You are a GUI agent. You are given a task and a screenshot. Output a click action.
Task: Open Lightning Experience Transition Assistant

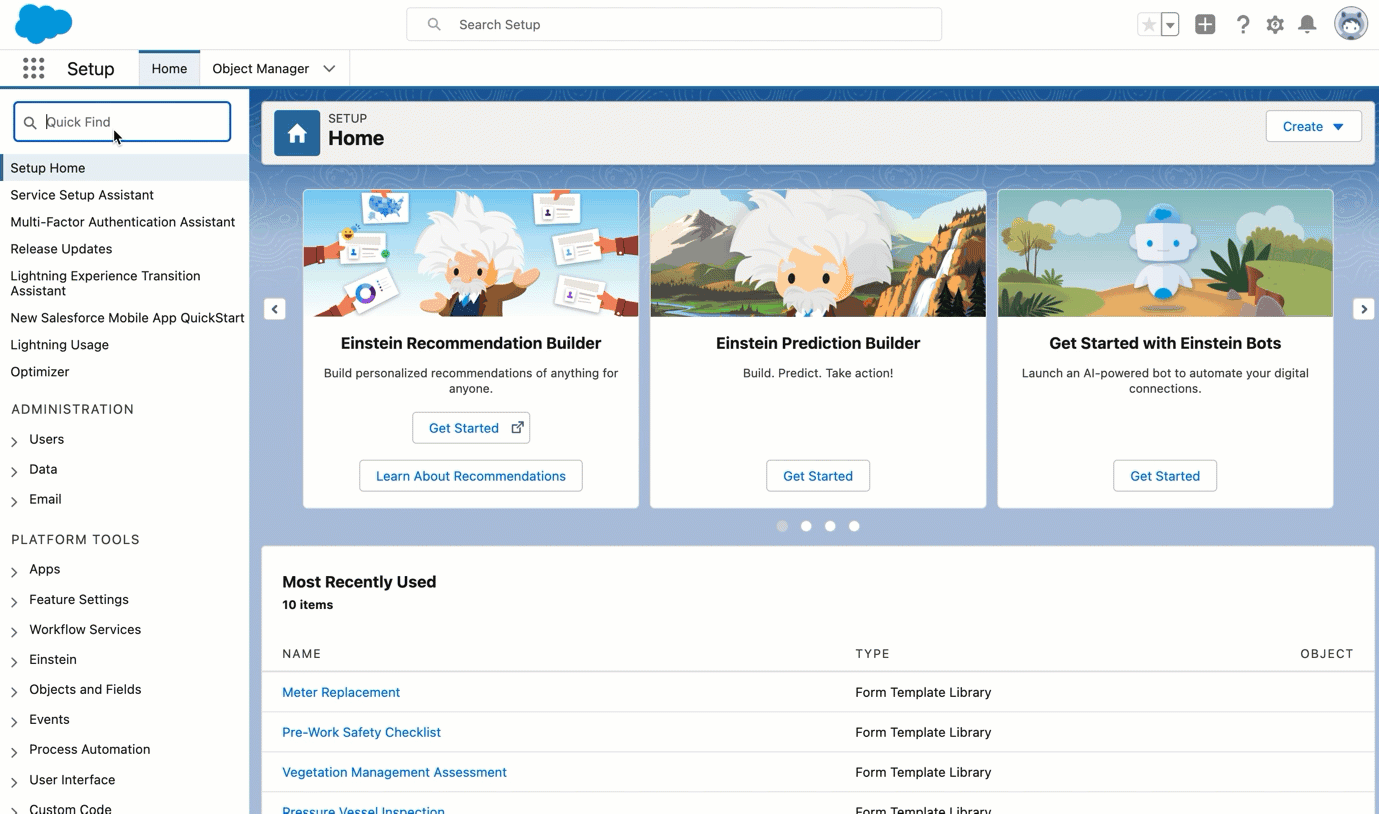pyautogui.click(x=105, y=283)
